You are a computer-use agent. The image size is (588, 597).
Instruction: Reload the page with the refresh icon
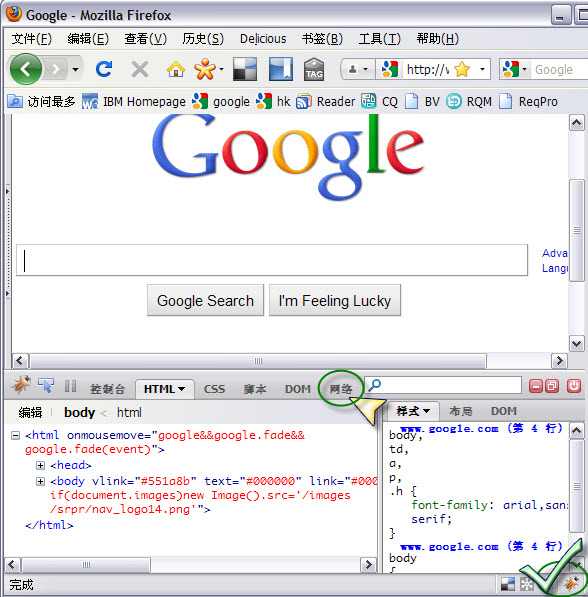pyautogui.click(x=104, y=69)
